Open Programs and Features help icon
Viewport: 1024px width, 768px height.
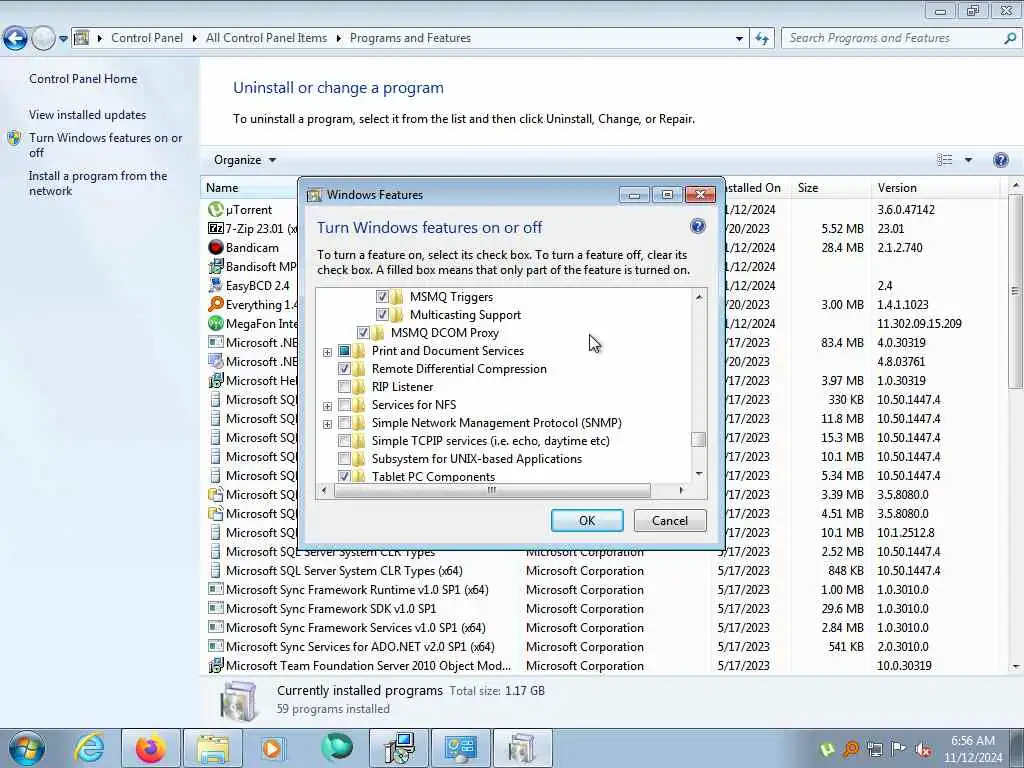point(1000,160)
